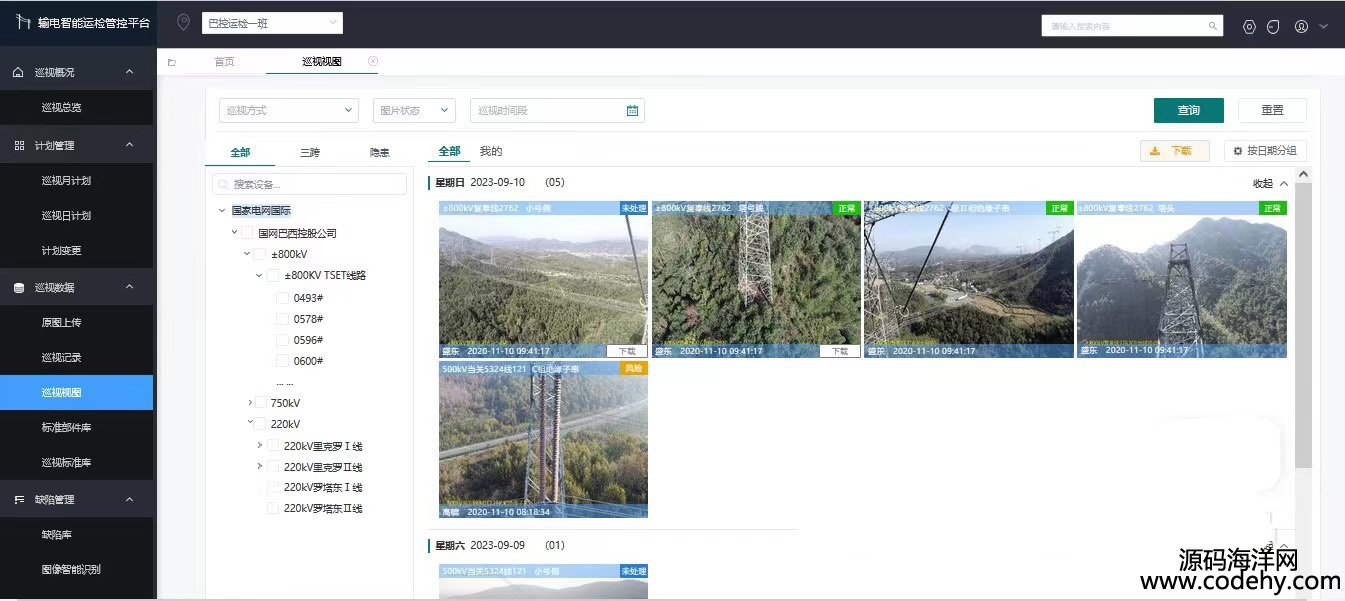Open 原图上传 in sidebar
This screenshot has height=601, width=1345.
61,323
